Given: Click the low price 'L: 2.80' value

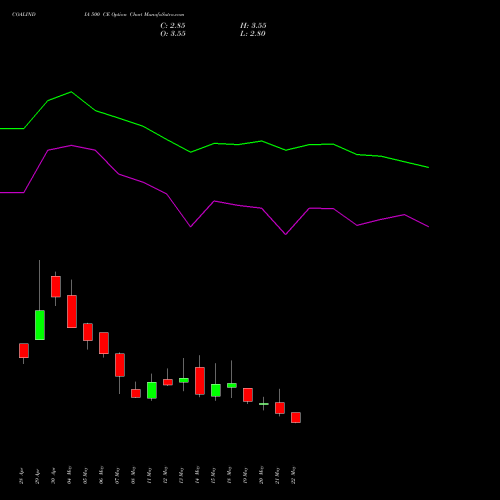Looking at the screenshot, I should tap(253, 34).
